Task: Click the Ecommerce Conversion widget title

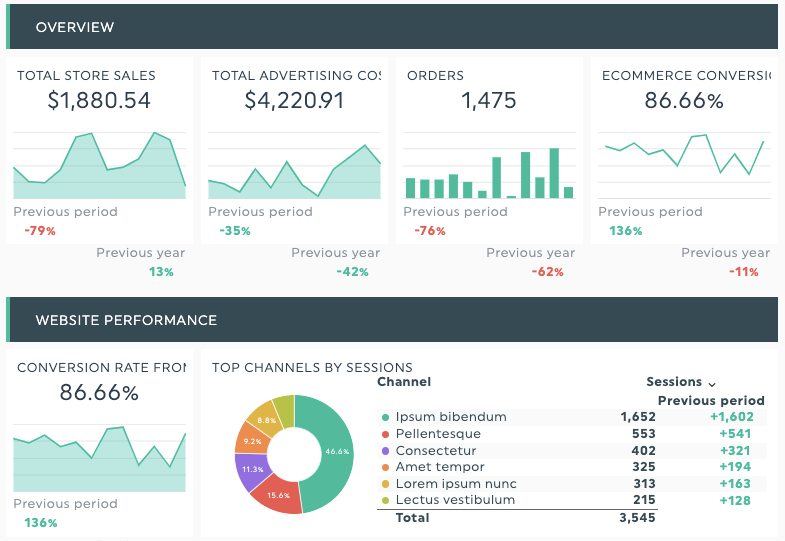Action: pyautogui.click(x=686, y=76)
